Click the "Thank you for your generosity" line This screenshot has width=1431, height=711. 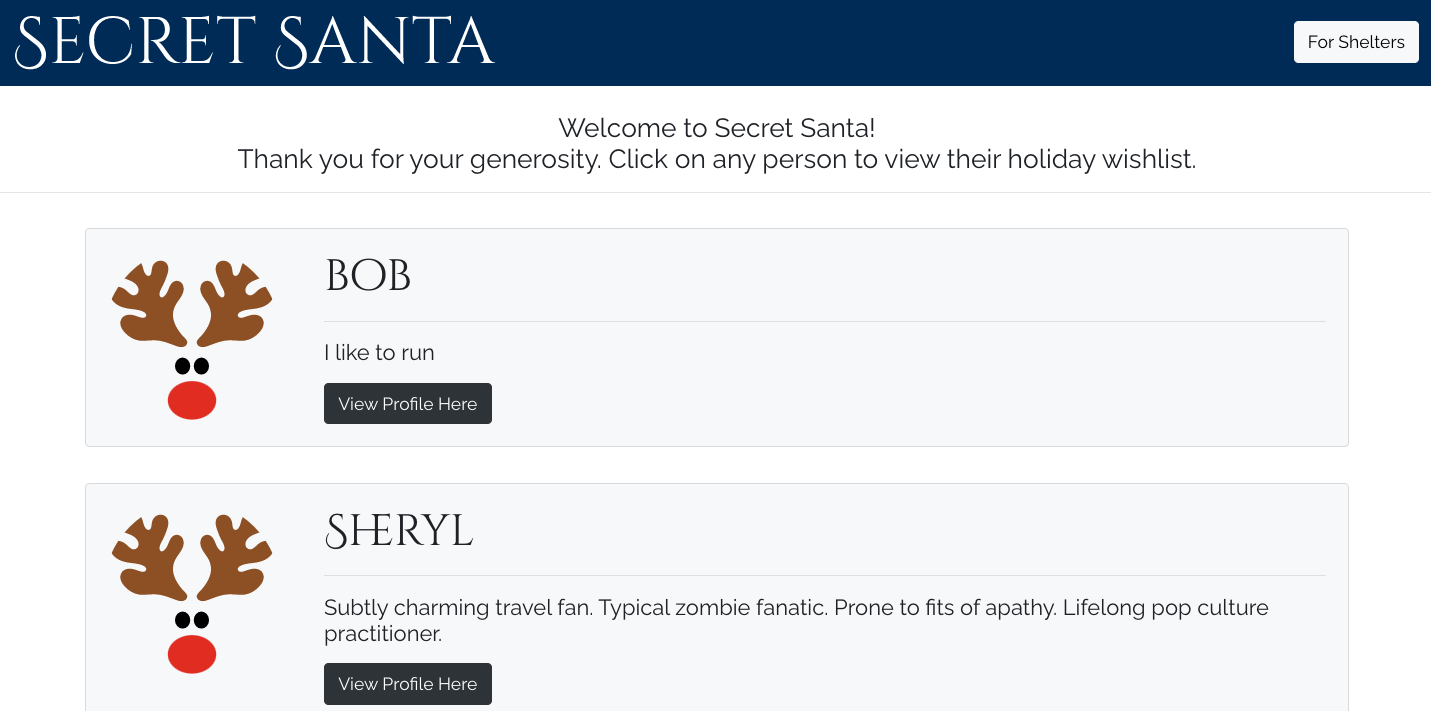pyautogui.click(x=716, y=159)
